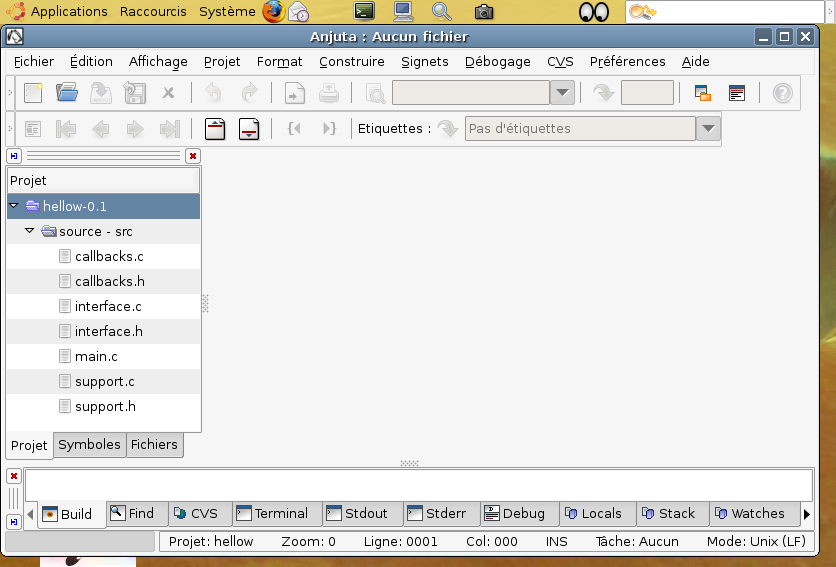The image size is (836, 567).
Task: Click the next message red-bottom page icon
Action: 249,129
